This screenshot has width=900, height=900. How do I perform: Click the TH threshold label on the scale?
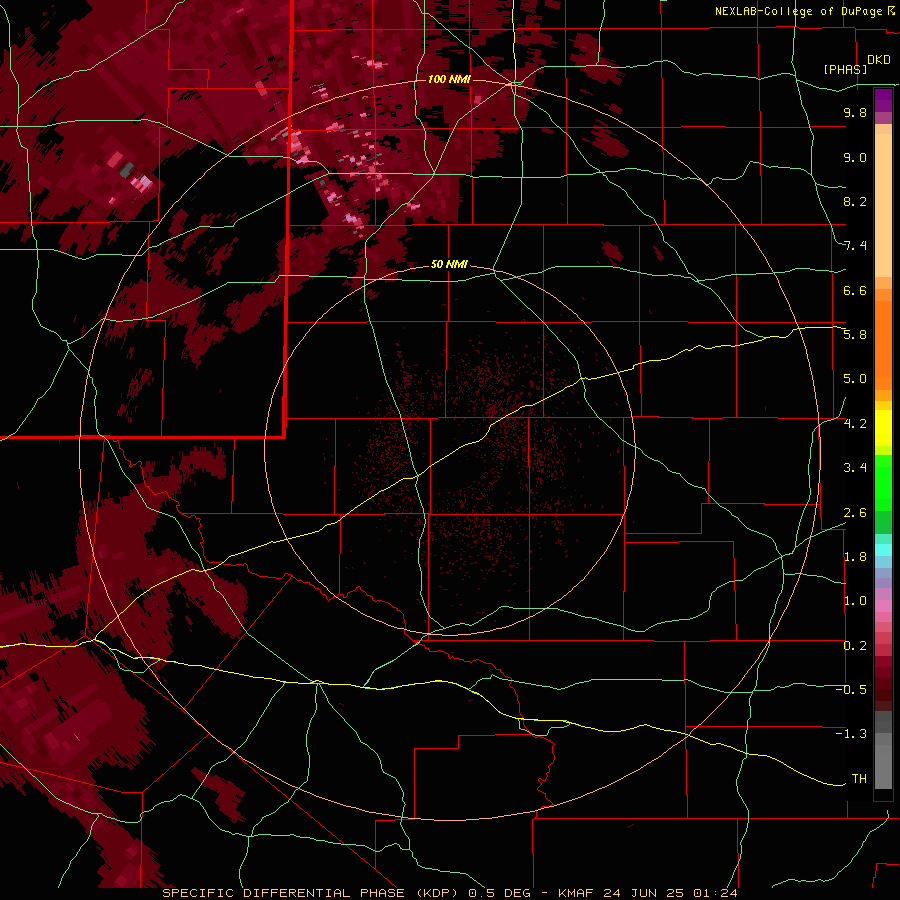coord(859,779)
